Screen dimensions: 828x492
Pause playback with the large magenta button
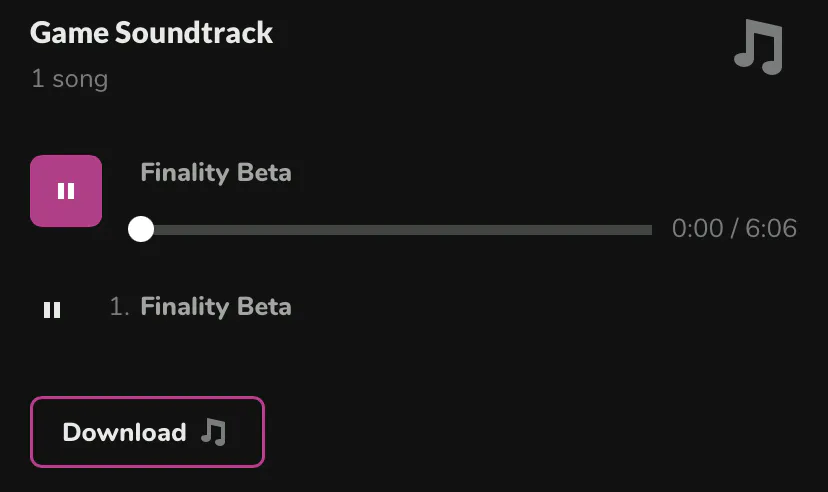(x=66, y=191)
